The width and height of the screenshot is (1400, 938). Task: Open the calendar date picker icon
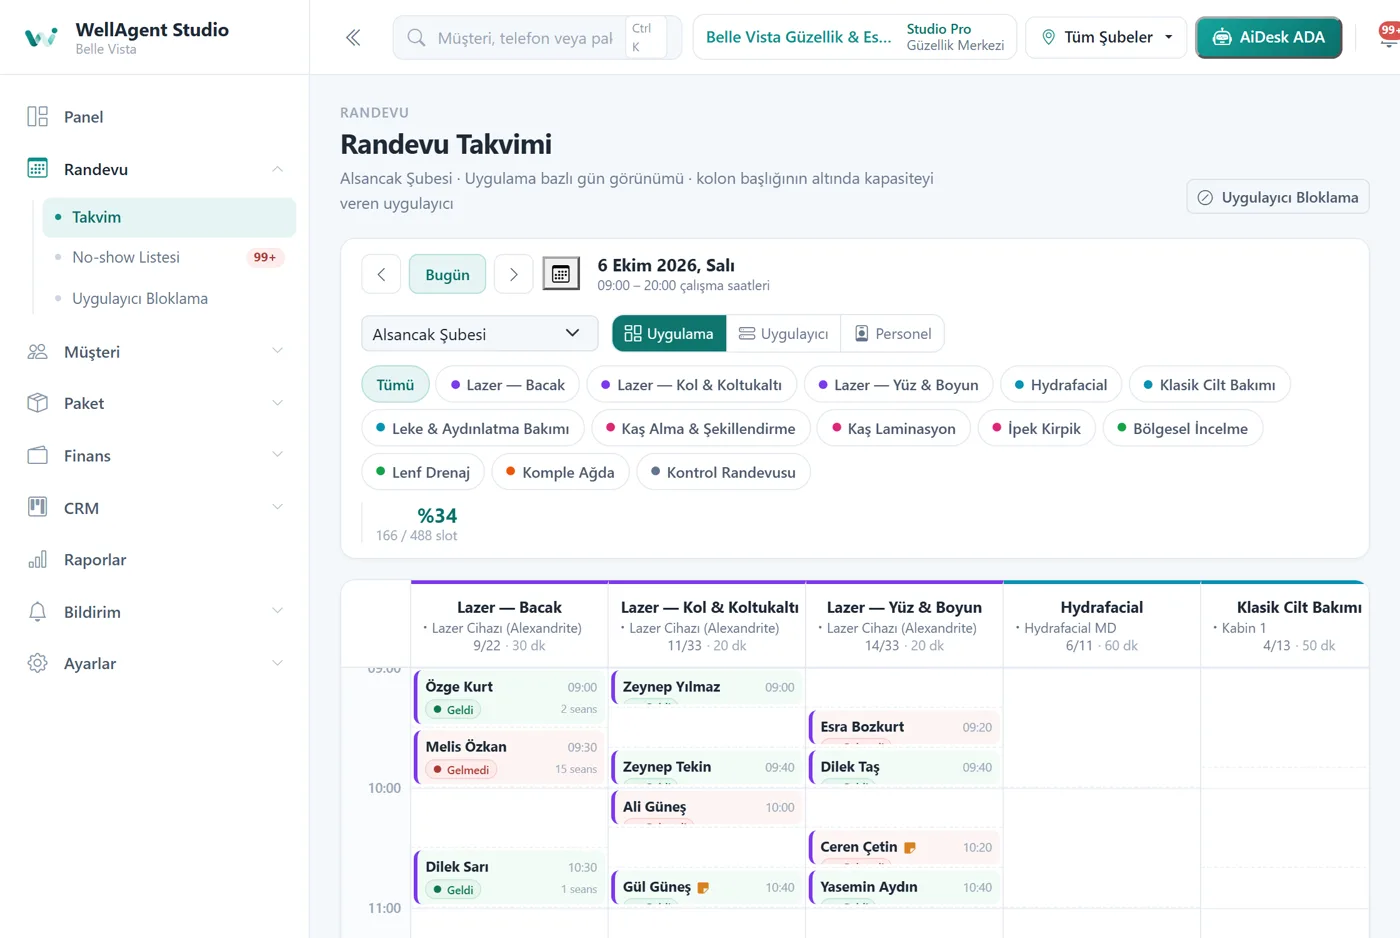[x=561, y=274]
